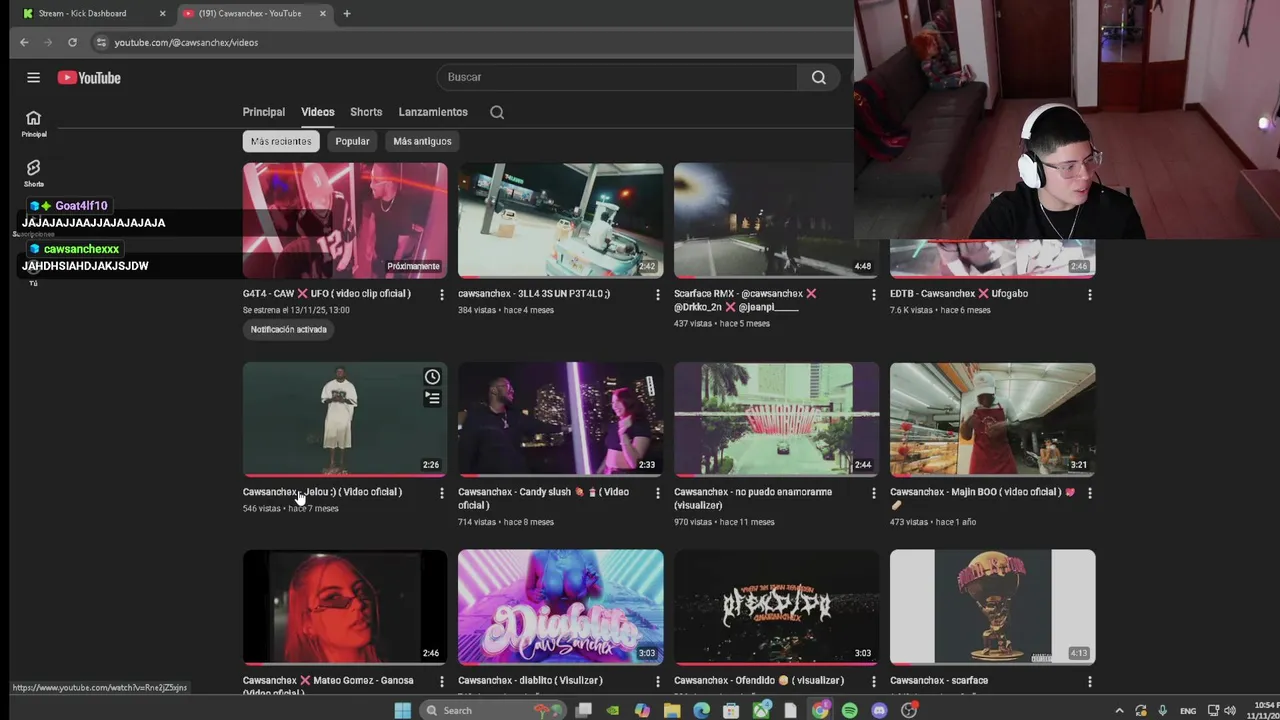Open the Principal home icon in sidebar
This screenshot has height=720, width=1280.
(33, 124)
